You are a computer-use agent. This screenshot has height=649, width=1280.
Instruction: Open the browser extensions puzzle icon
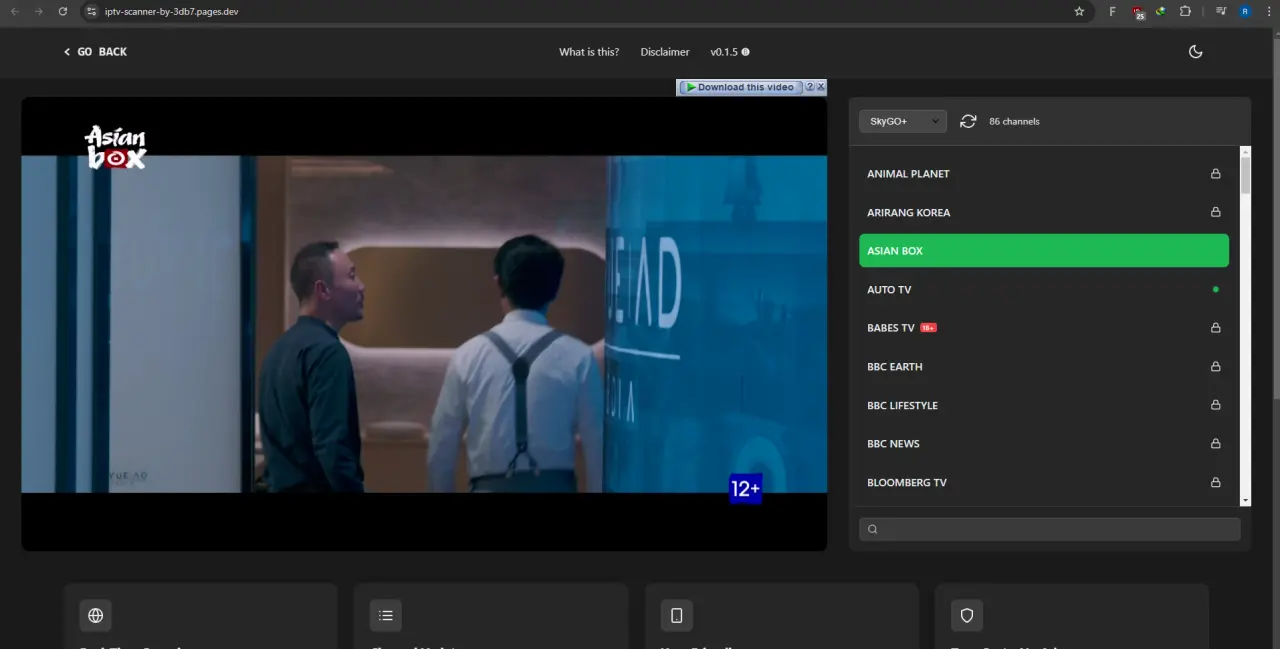click(x=1185, y=12)
